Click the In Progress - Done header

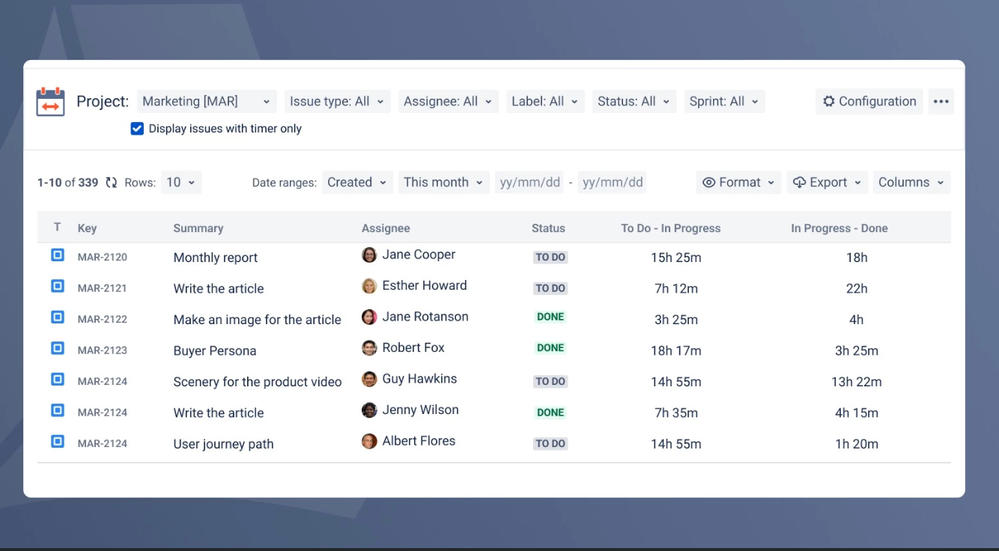coord(839,228)
